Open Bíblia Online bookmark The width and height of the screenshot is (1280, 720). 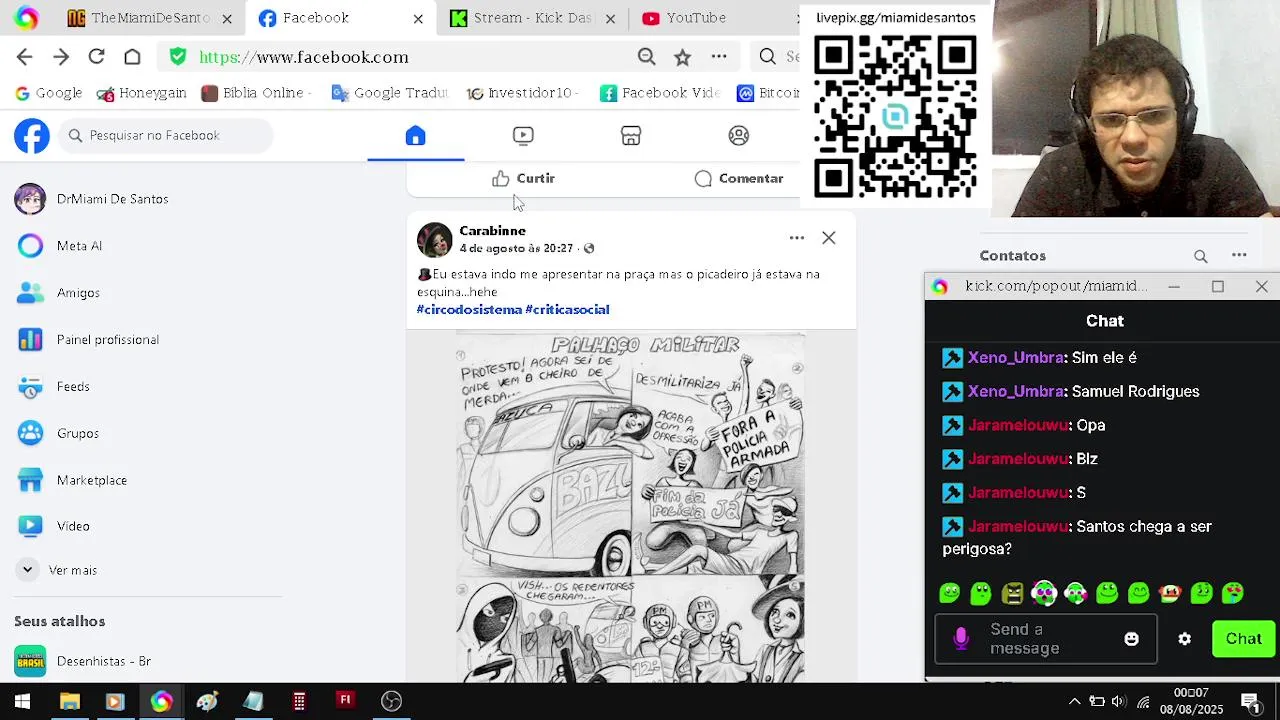click(x=256, y=93)
